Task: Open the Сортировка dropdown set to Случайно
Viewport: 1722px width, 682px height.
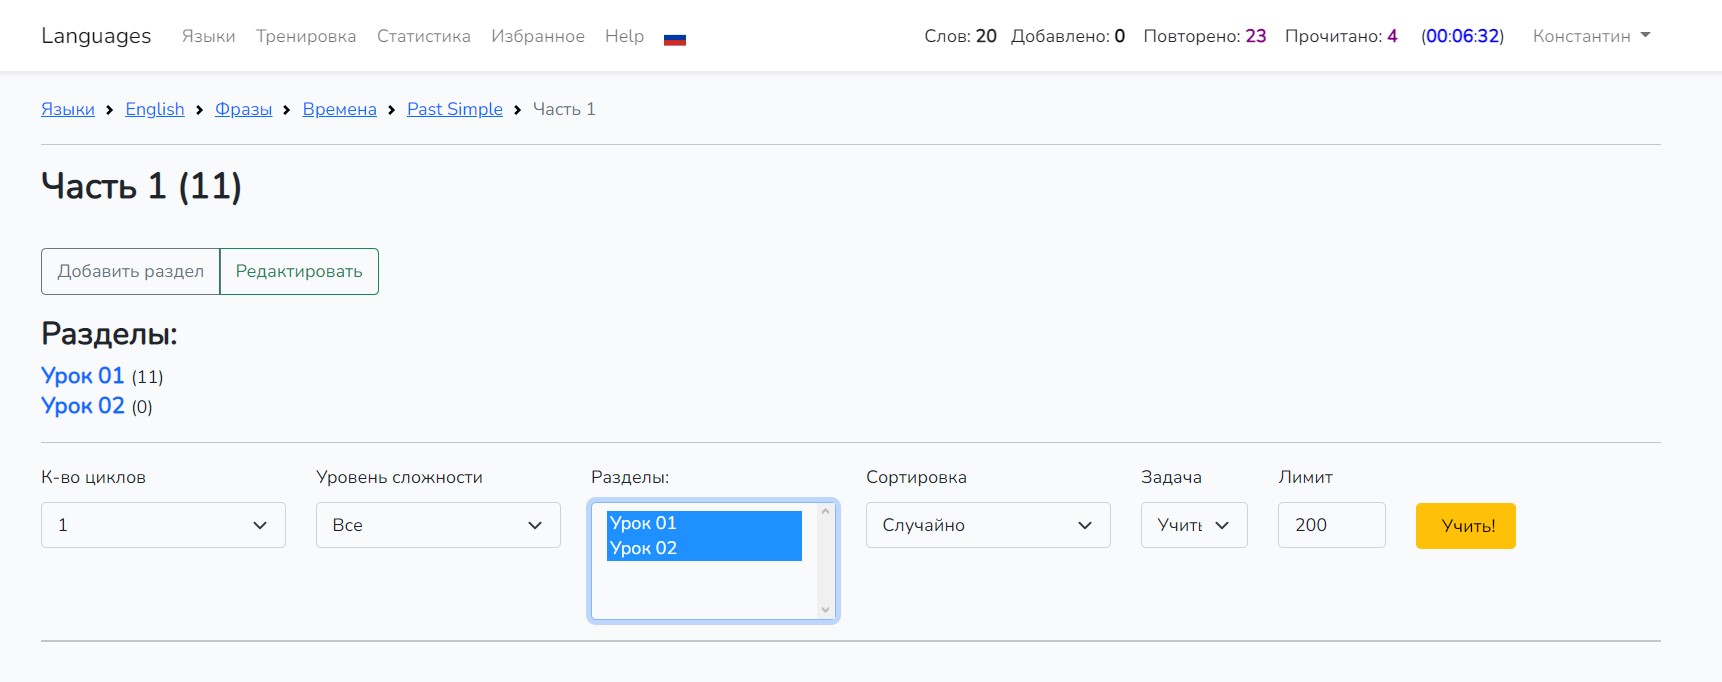Action: tap(987, 525)
